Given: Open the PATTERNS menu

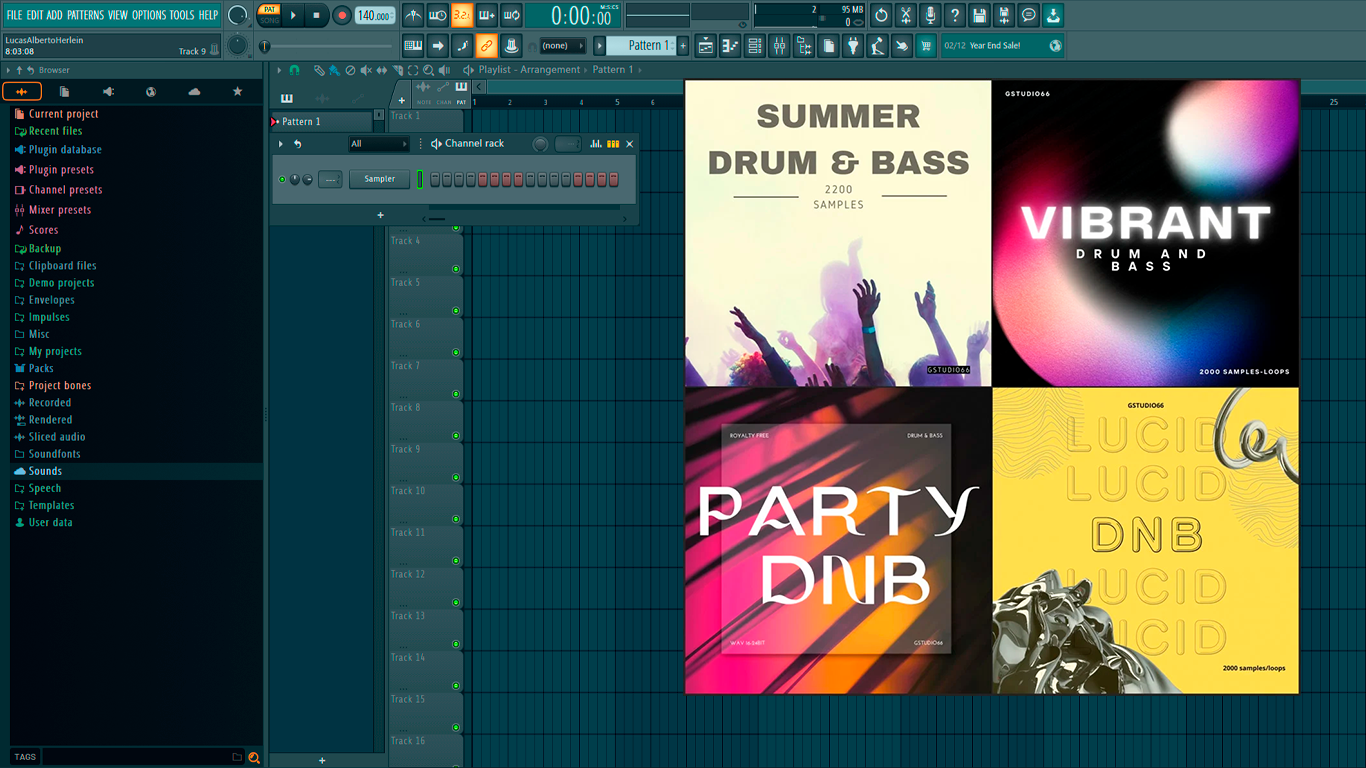Looking at the screenshot, I should tap(85, 15).
